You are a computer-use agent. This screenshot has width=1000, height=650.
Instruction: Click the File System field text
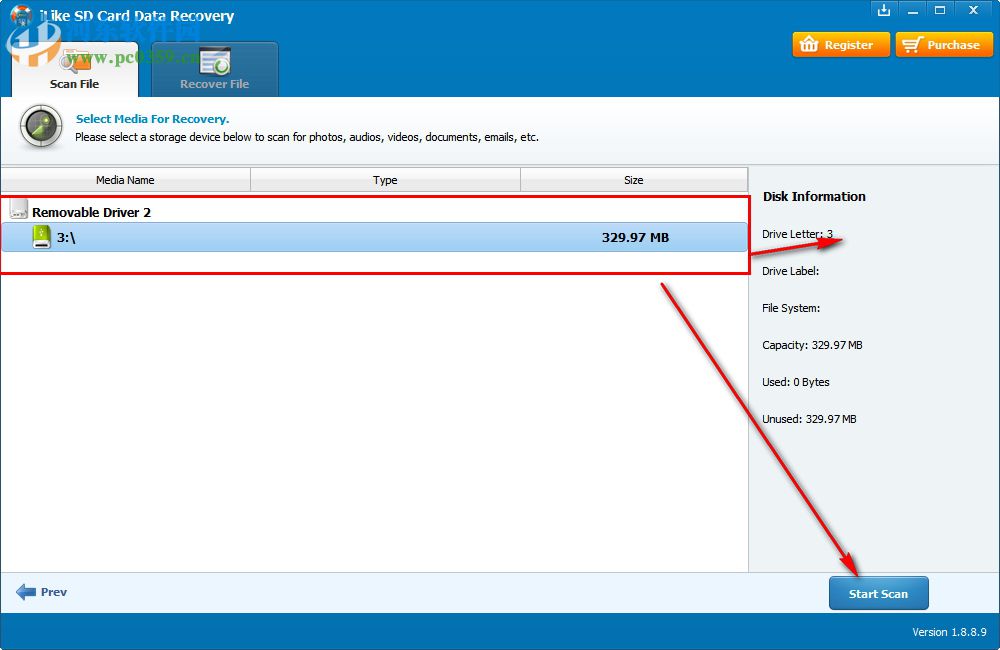click(791, 308)
